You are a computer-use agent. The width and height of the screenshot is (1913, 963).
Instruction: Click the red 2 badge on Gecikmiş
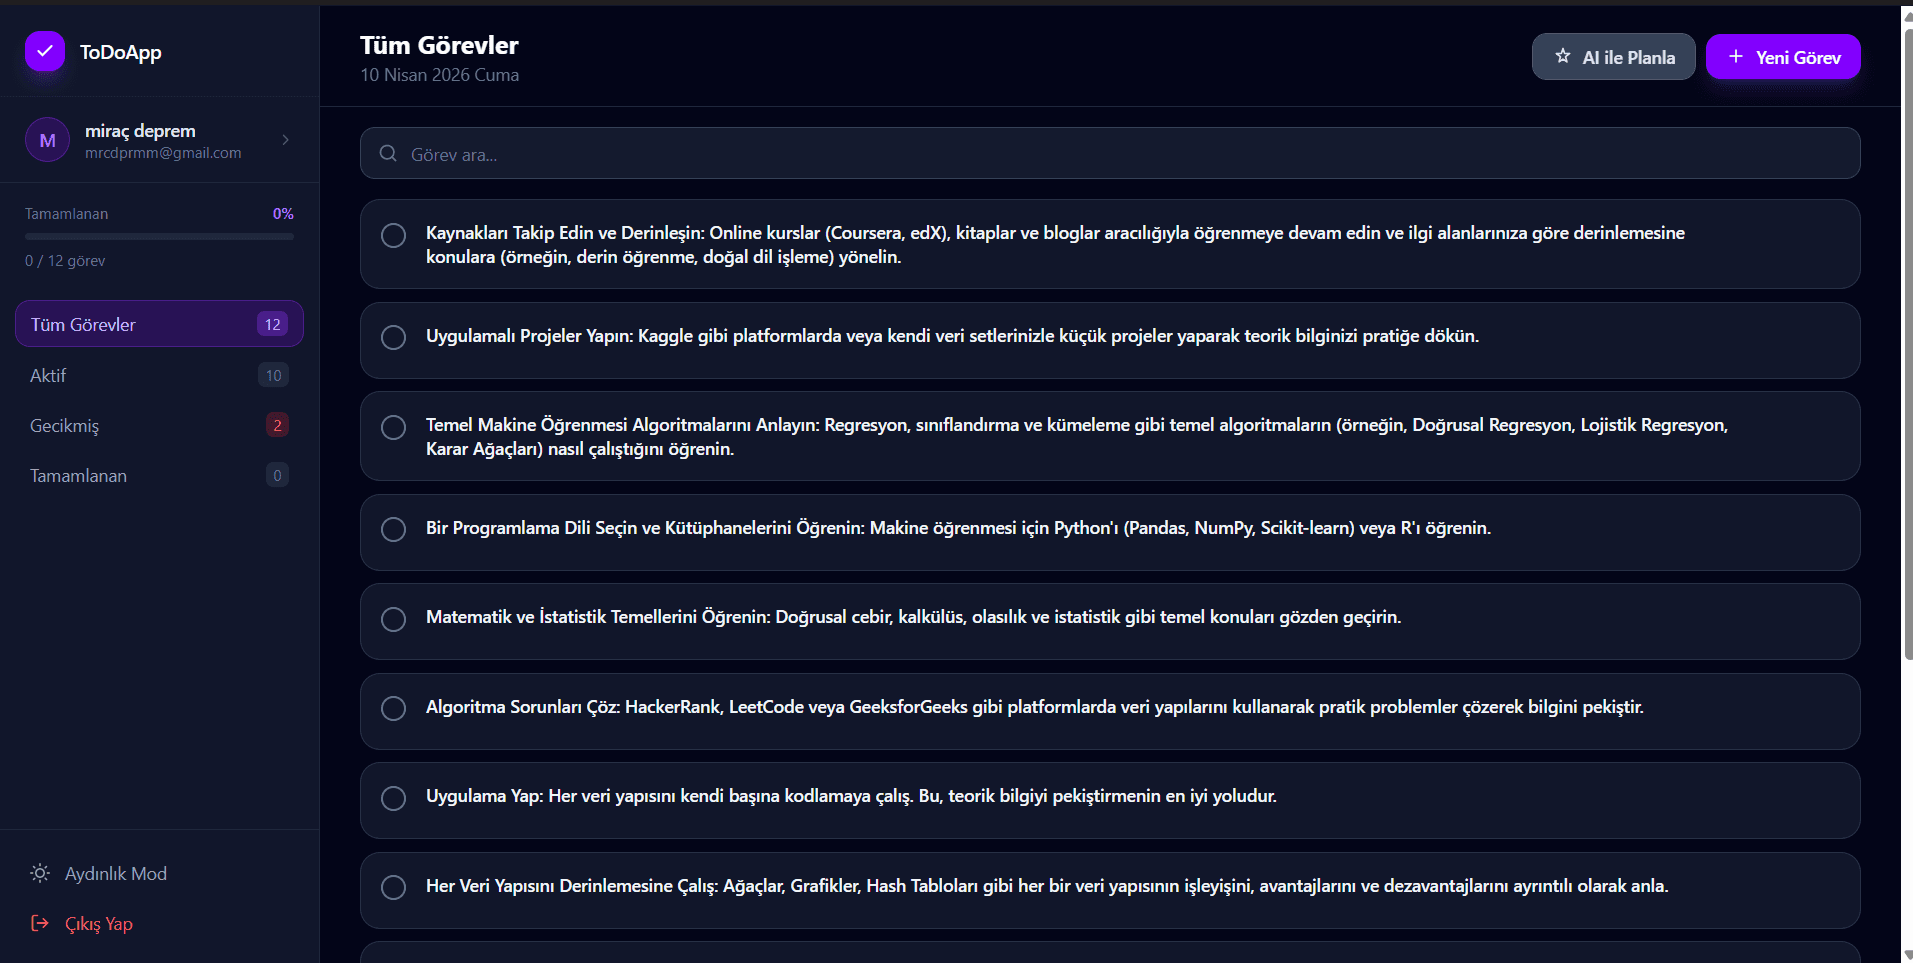point(277,425)
